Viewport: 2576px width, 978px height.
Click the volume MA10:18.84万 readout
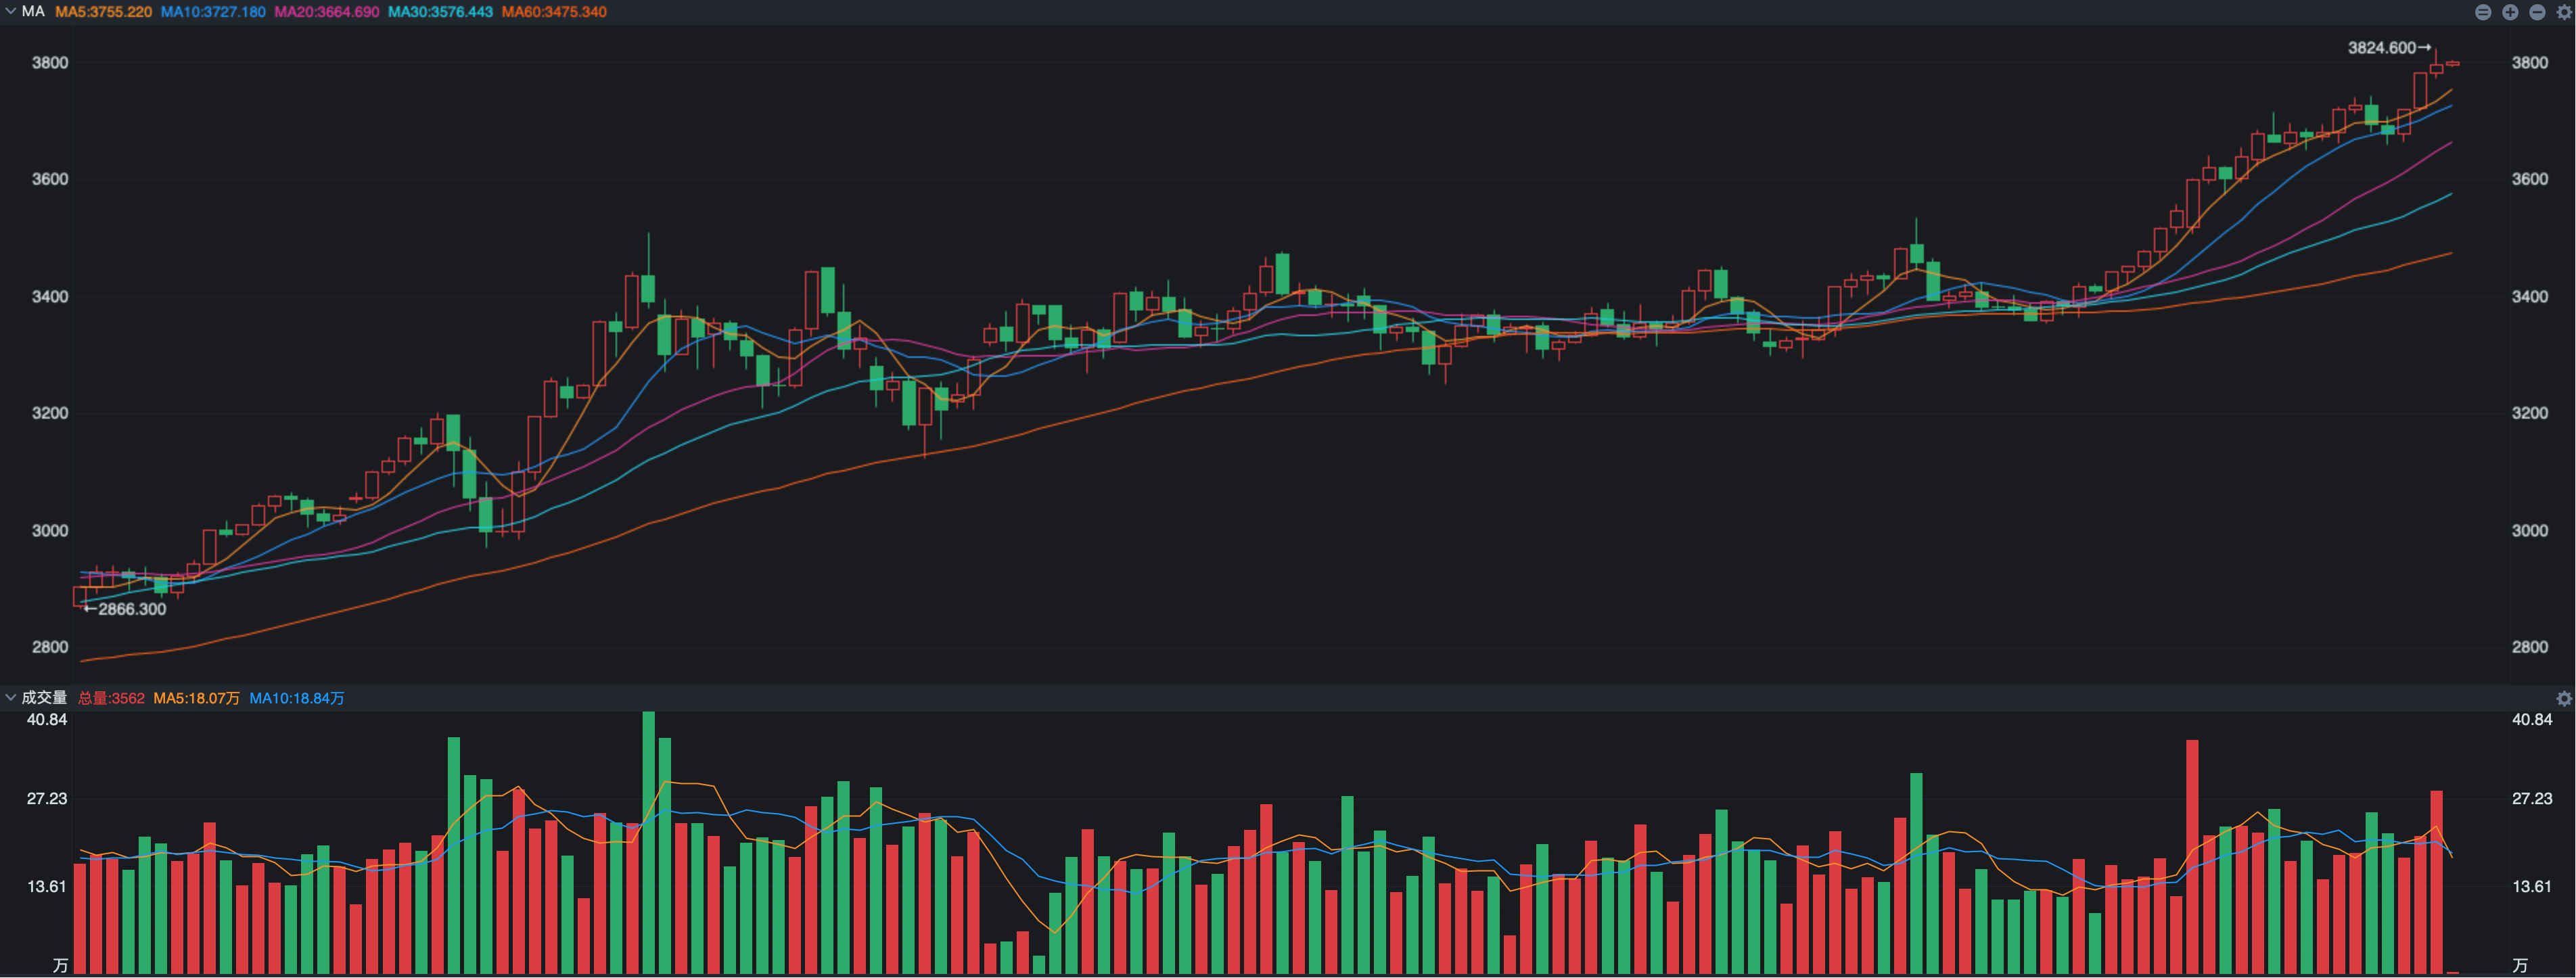pos(297,698)
